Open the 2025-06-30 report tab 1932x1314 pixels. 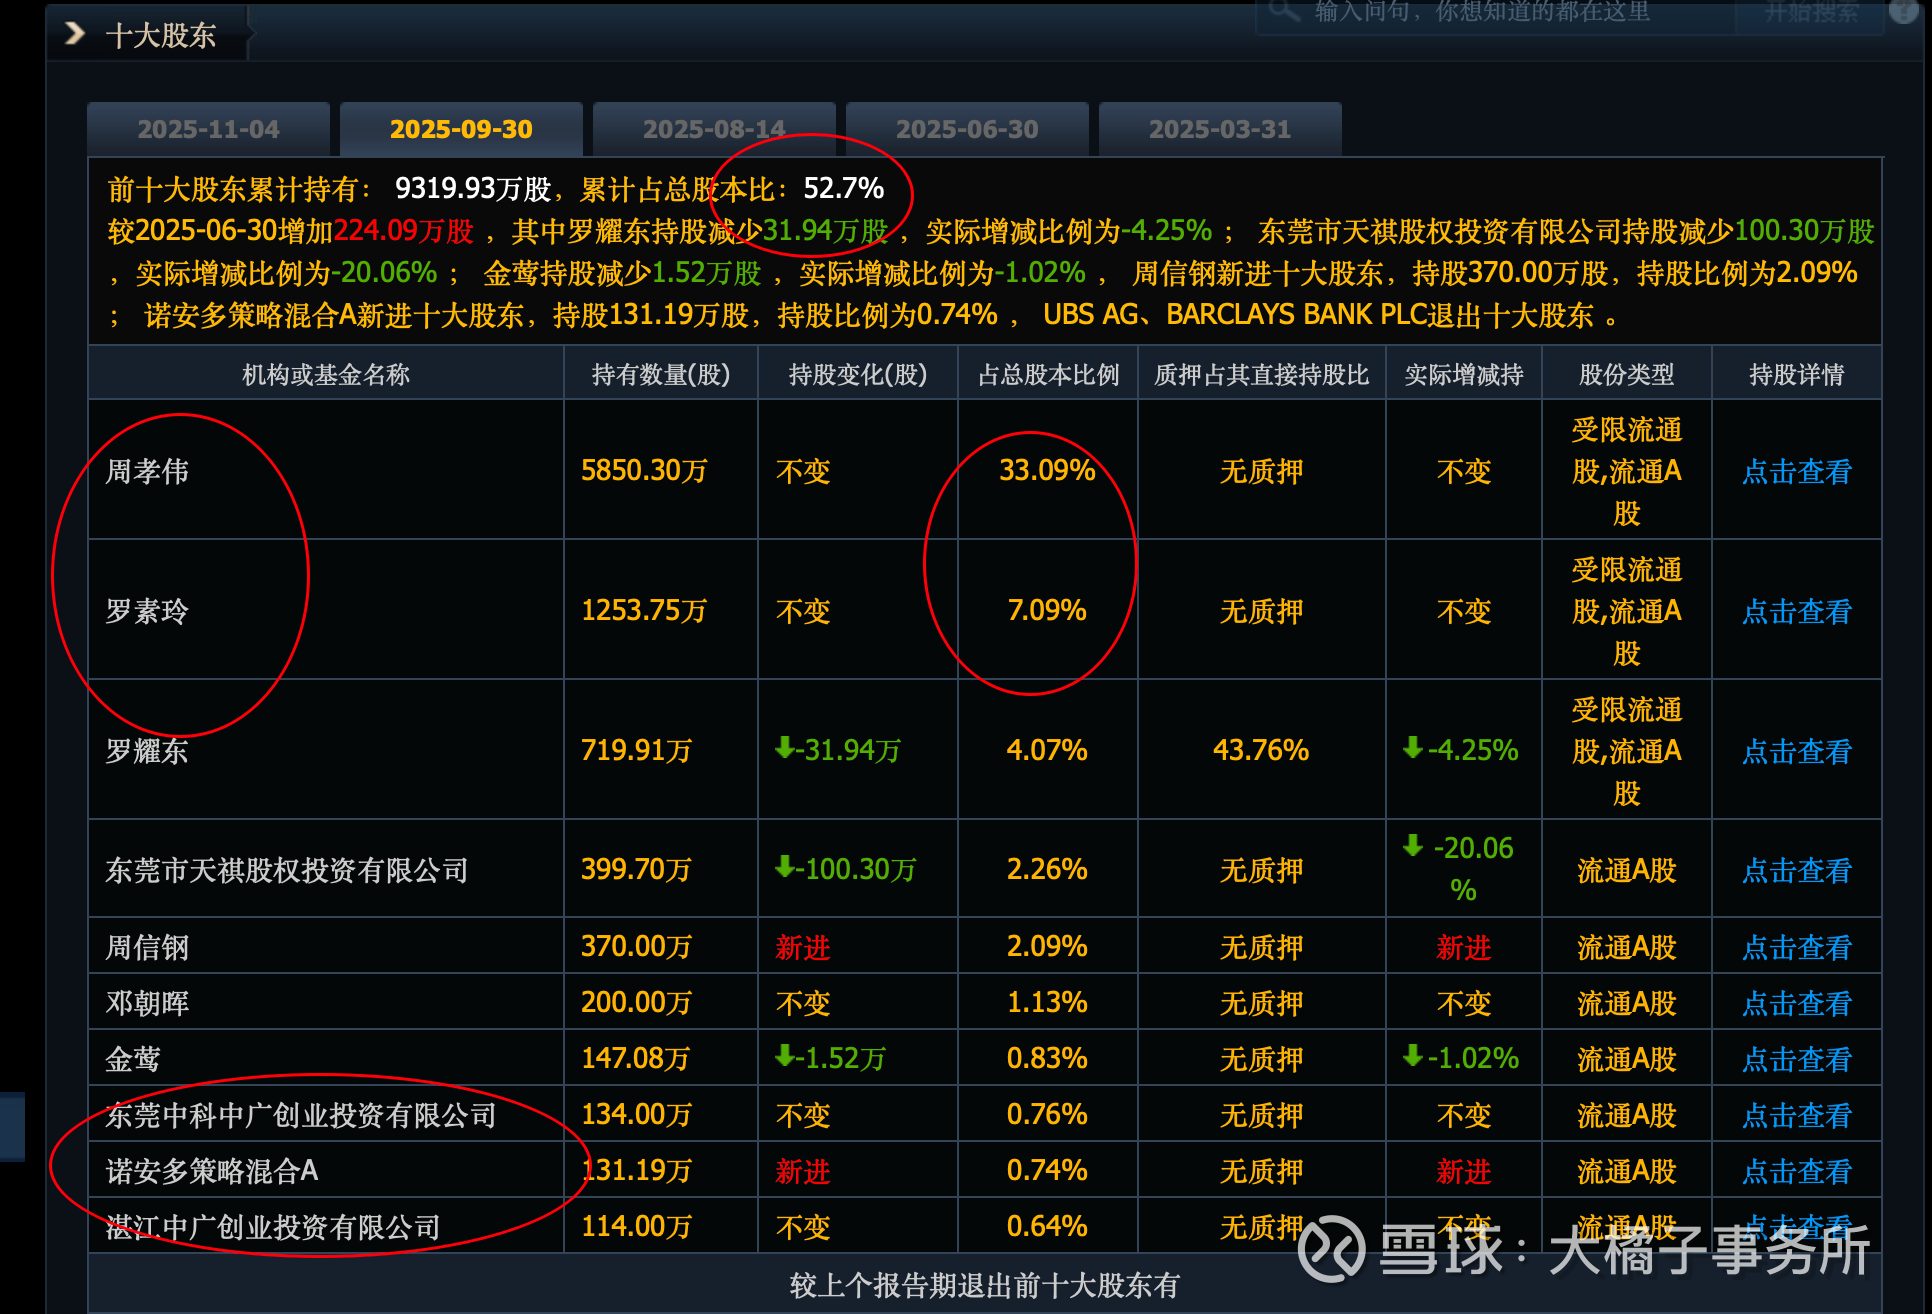[x=967, y=129]
